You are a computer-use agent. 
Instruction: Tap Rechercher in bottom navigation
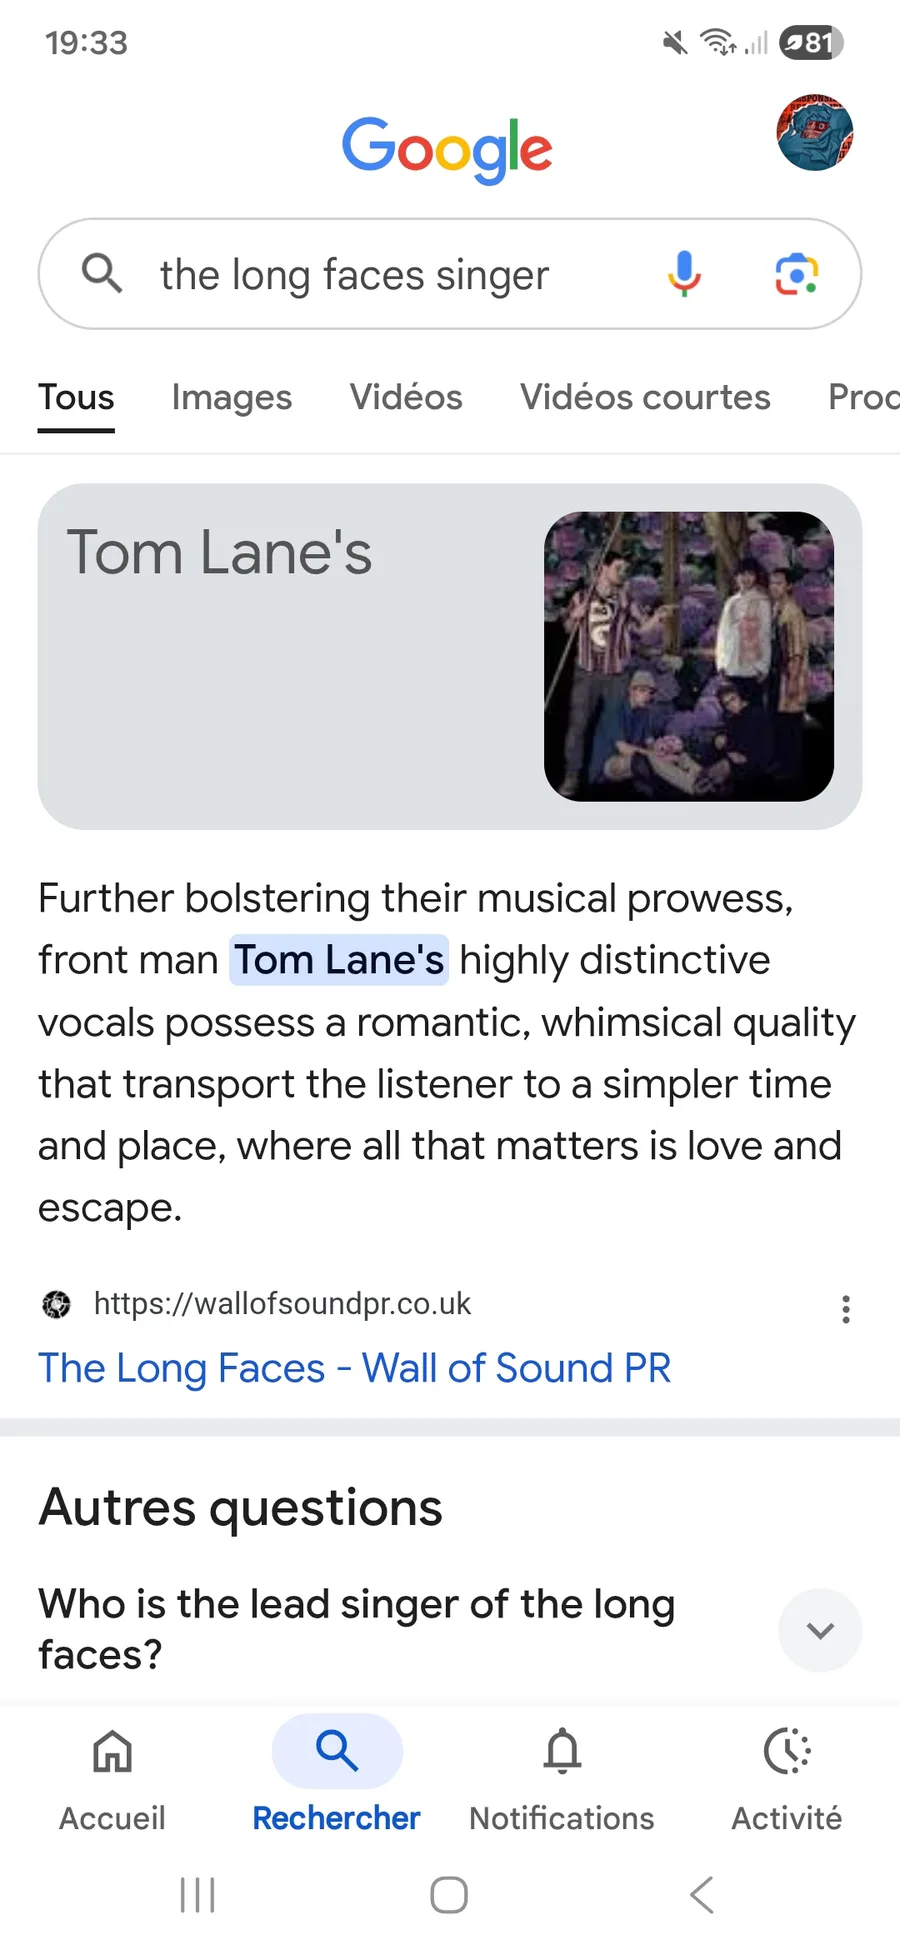pyautogui.click(x=337, y=1777)
